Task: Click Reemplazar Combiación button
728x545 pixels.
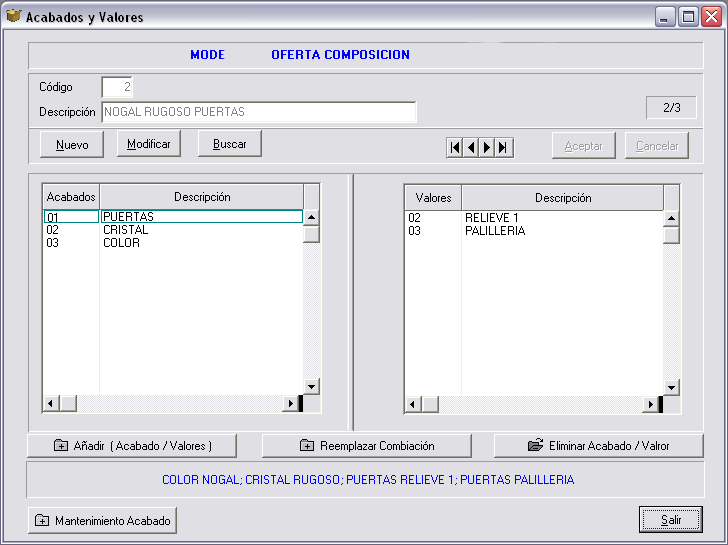Action: [x=367, y=446]
